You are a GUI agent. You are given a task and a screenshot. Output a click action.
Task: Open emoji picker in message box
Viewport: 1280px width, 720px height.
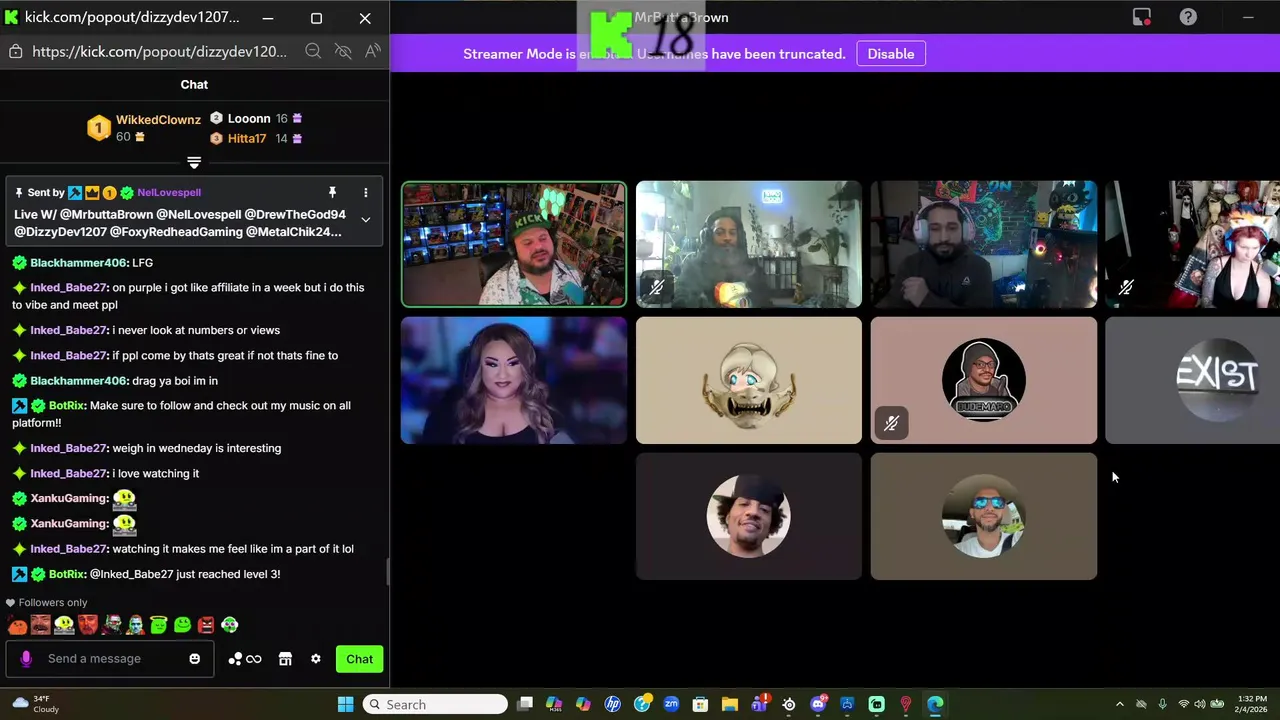click(195, 659)
